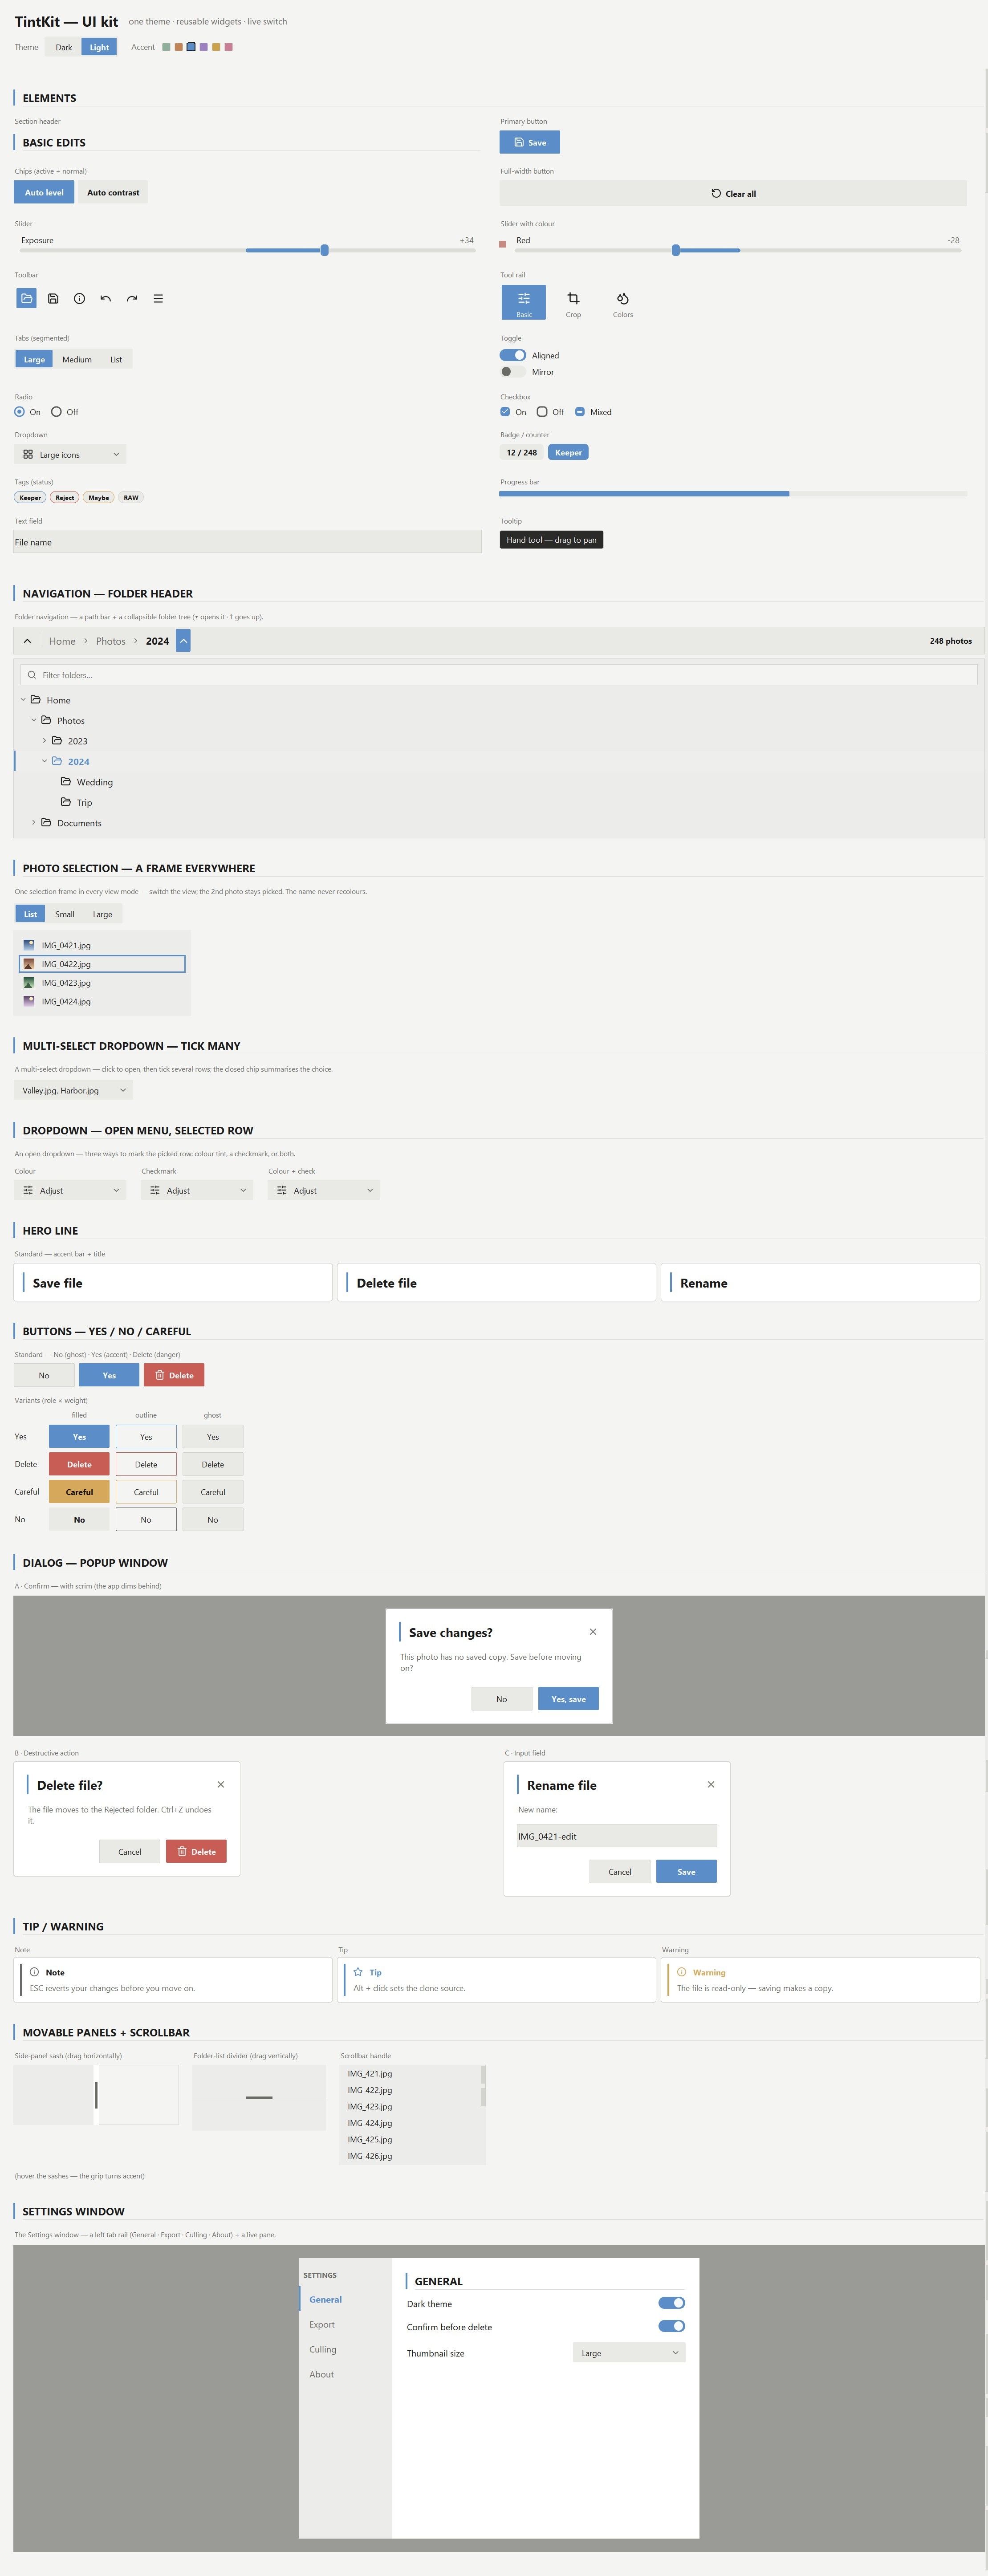Image resolution: width=988 pixels, height=2576 pixels.
Task: Select the Basic tool in the tool rail
Action: (524, 302)
